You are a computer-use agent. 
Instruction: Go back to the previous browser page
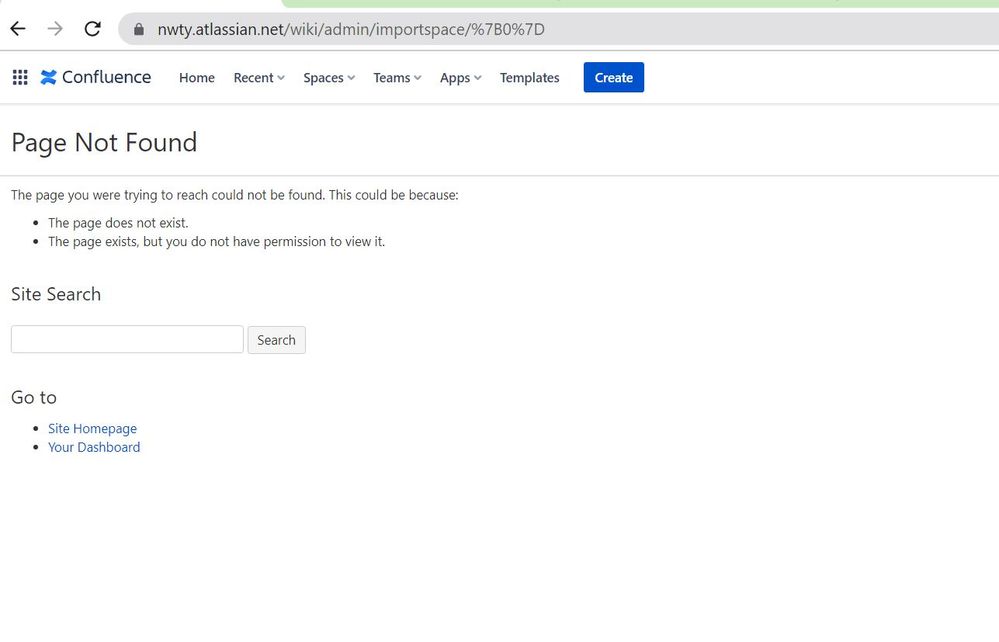[18, 29]
